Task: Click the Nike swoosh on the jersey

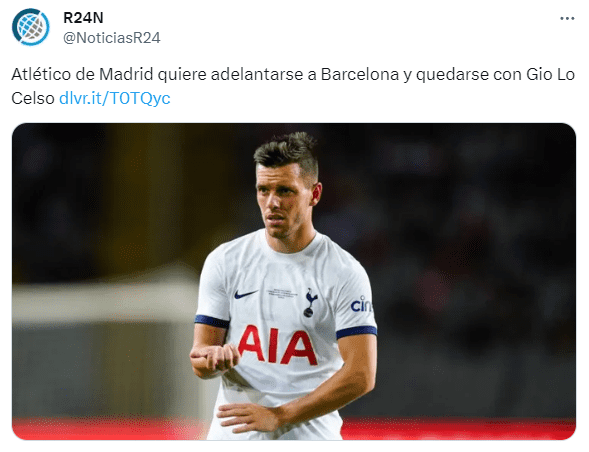Action: point(246,294)
